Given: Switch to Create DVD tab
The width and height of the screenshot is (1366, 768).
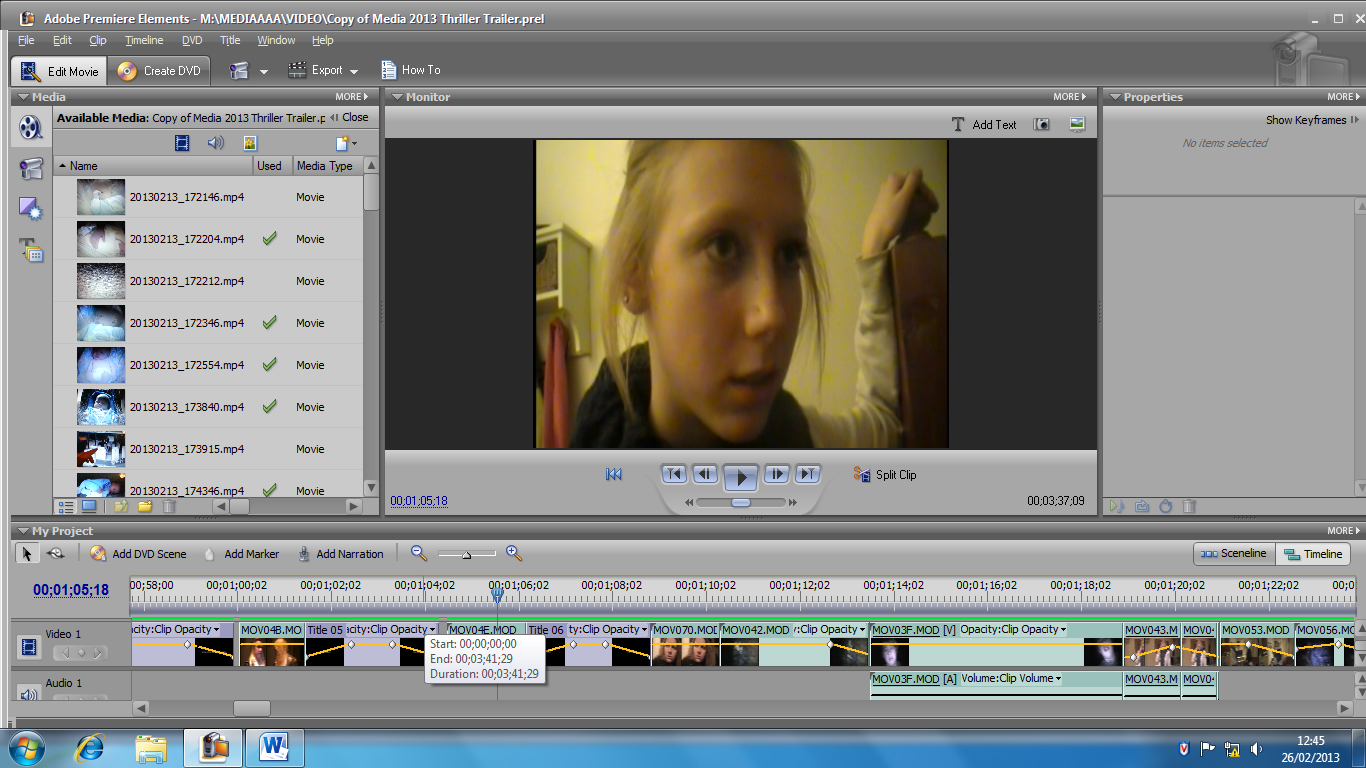Looking at the screenshot, I should 160,70.
